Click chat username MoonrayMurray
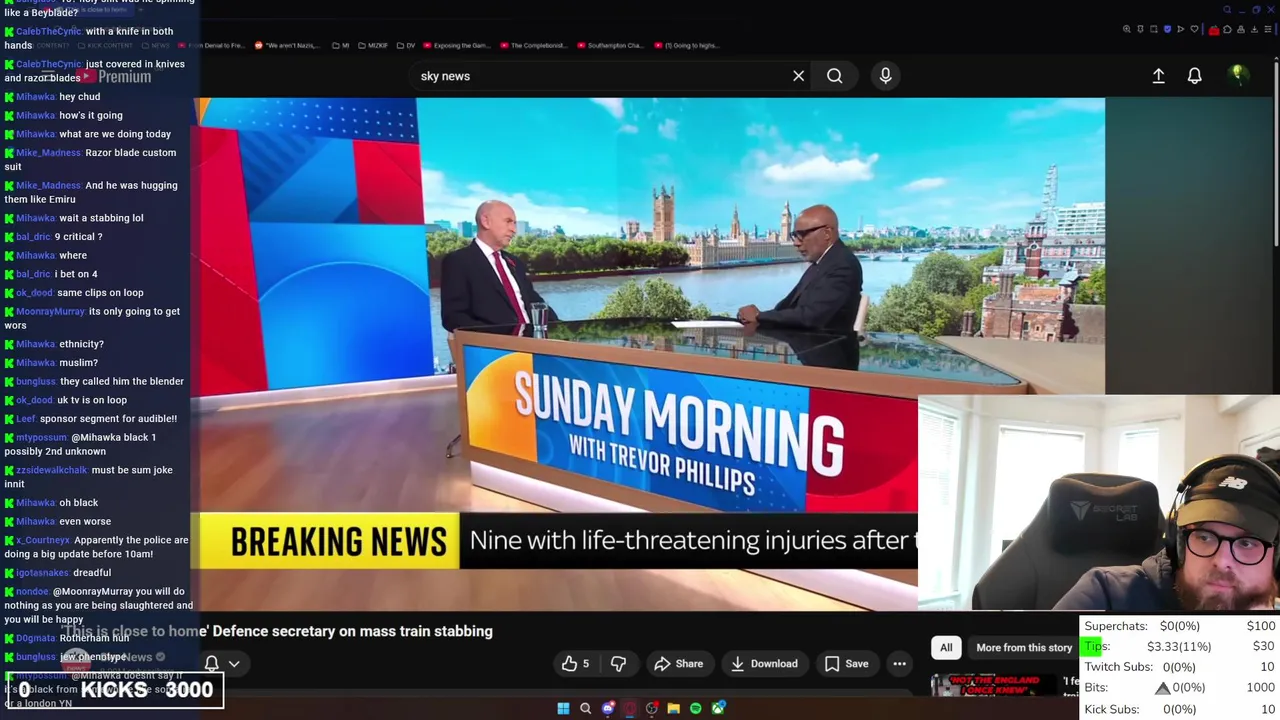 (x=51, y=311)
